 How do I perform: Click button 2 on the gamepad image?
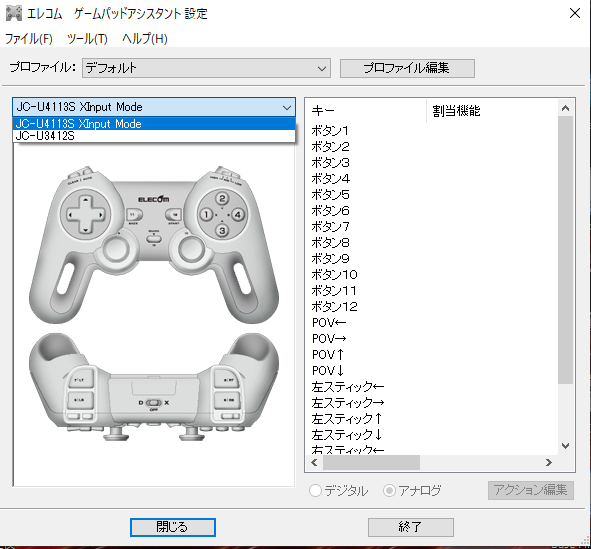[222, 199]
